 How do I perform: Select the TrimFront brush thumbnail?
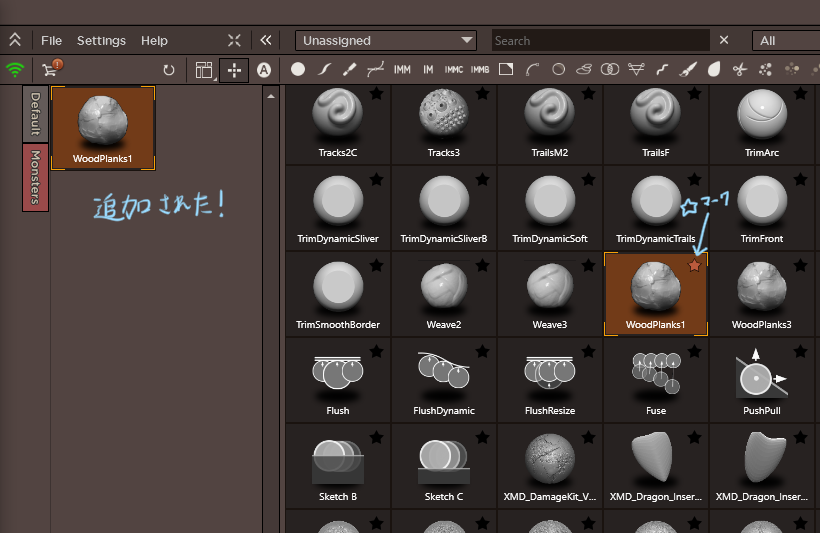click(761, 210)
